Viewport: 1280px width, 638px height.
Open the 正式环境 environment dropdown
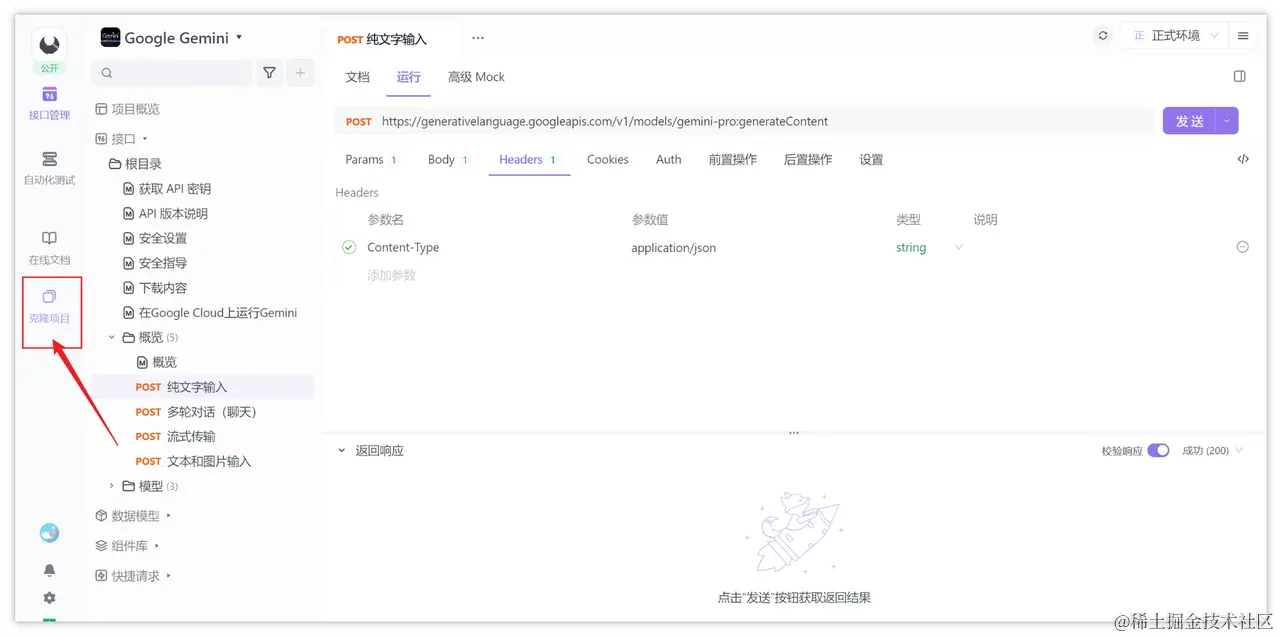click(1175, 34)
